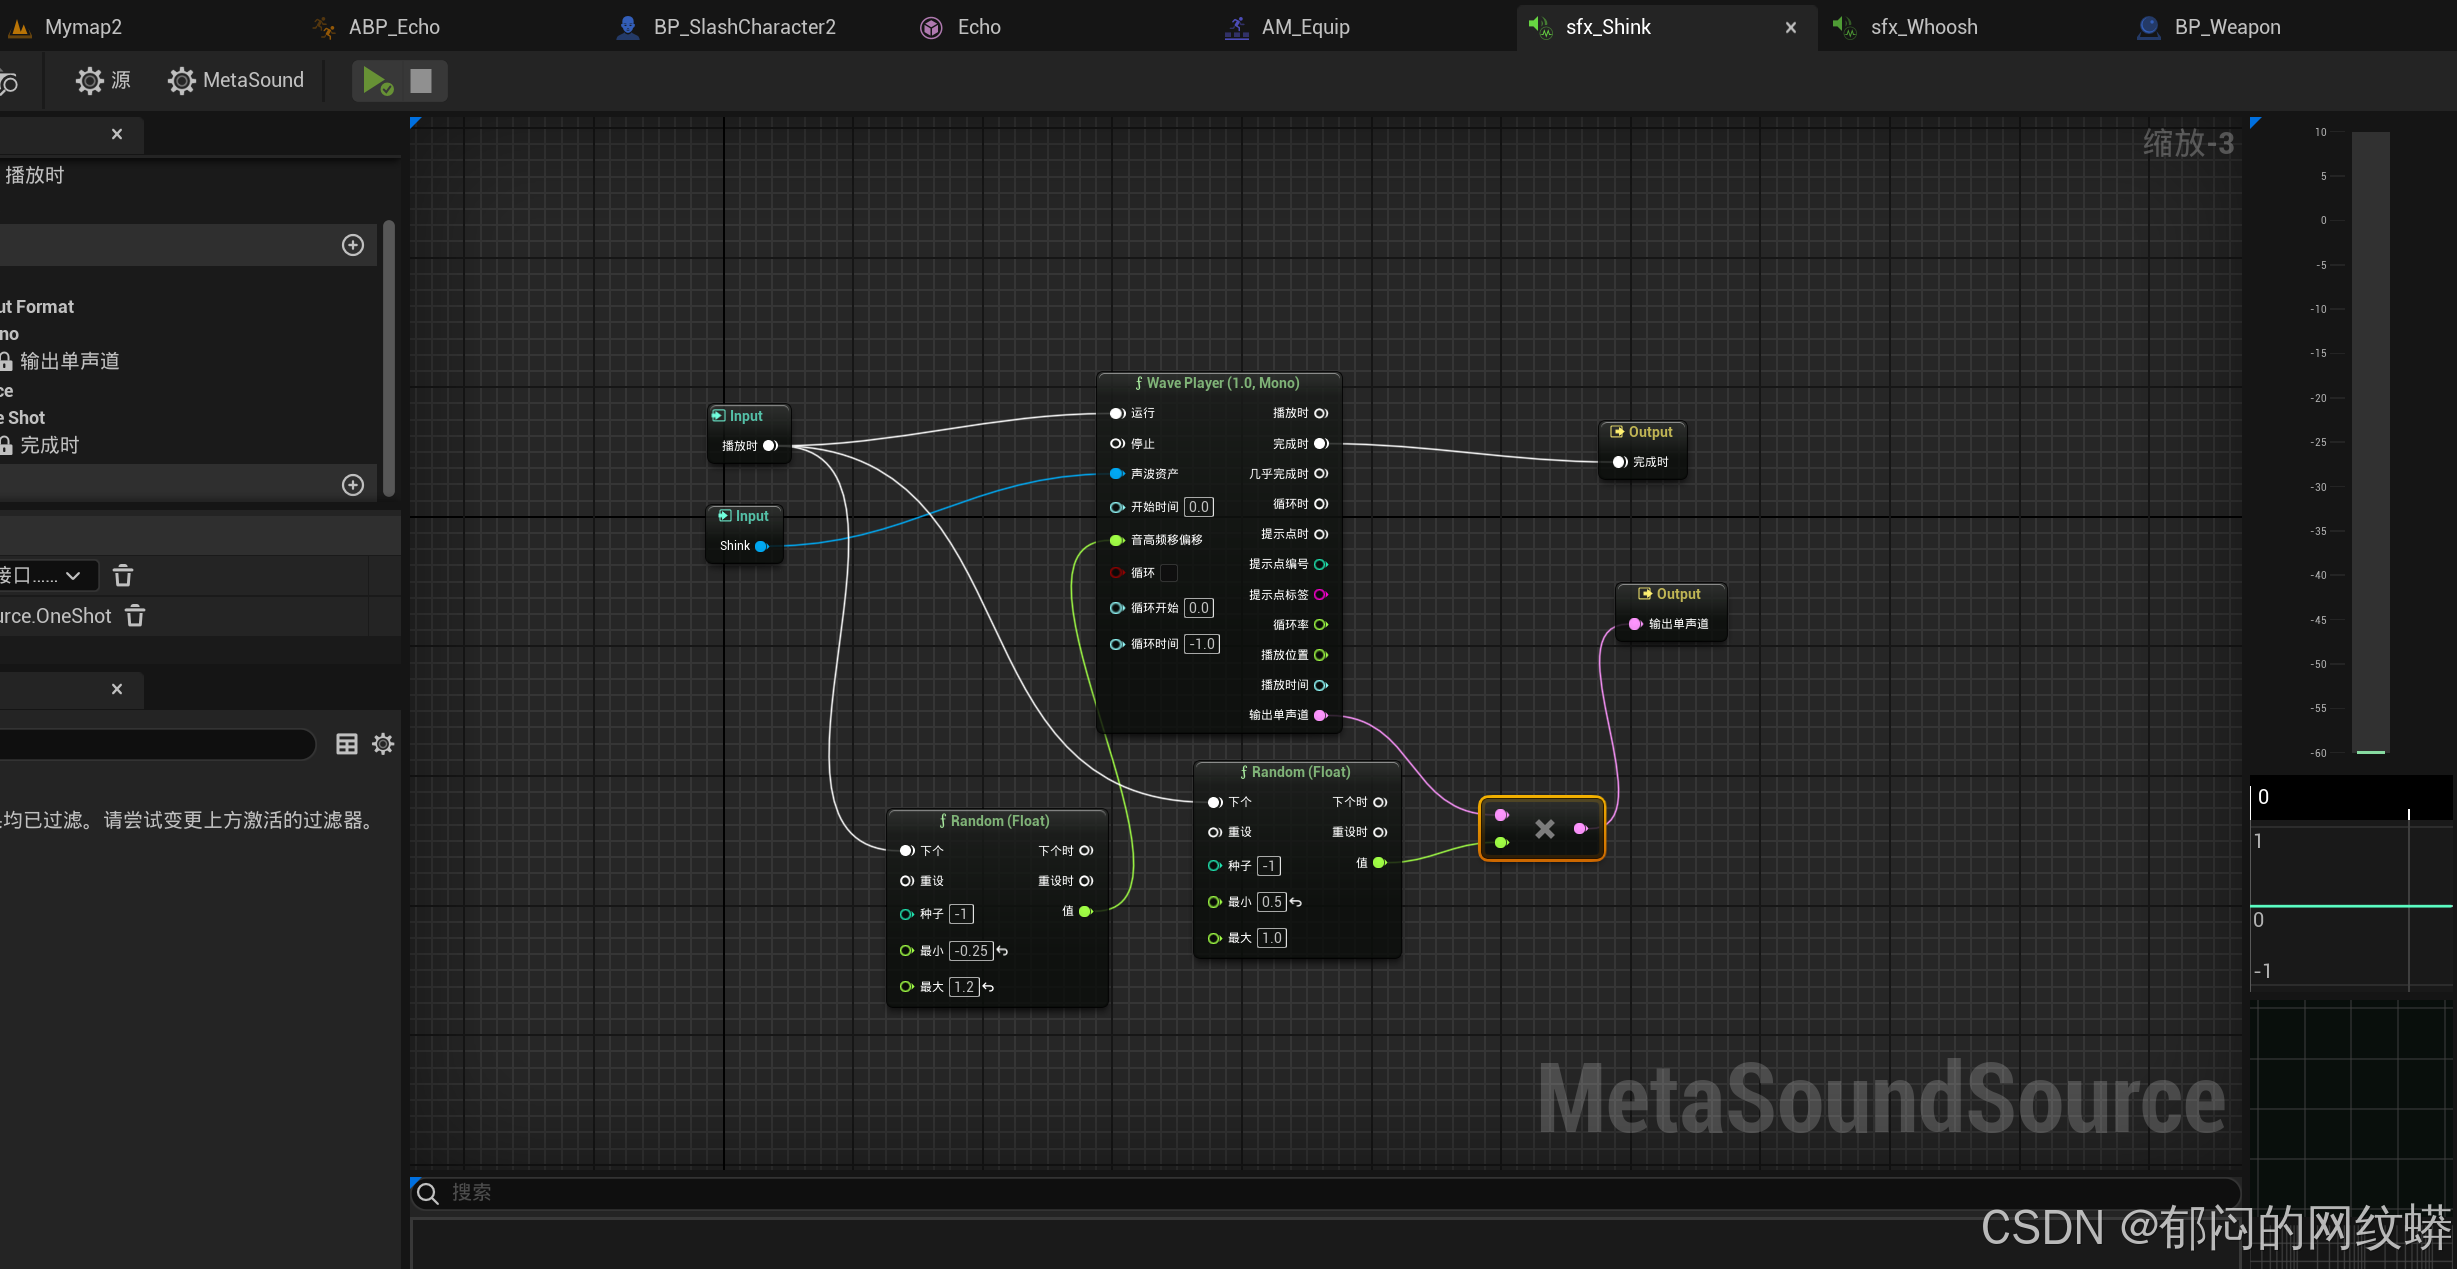Reset 最小 value on left Random Float node
Image resolution: width=2457 pixels, height=1269 pixels.
tap(1002, 951)
